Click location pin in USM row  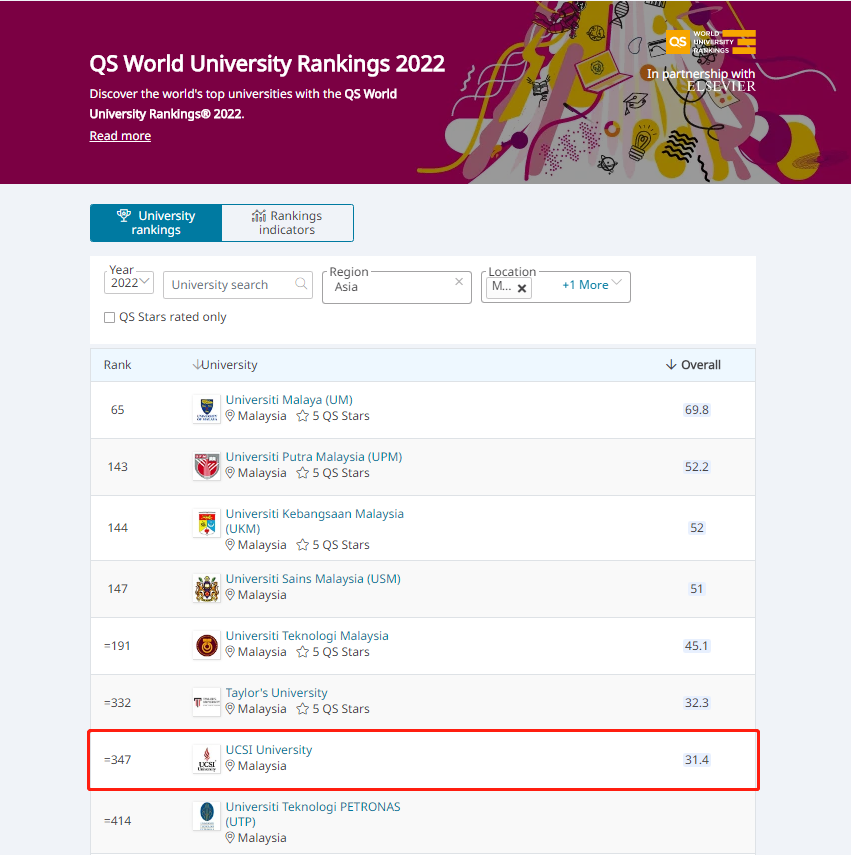point(230,595)
